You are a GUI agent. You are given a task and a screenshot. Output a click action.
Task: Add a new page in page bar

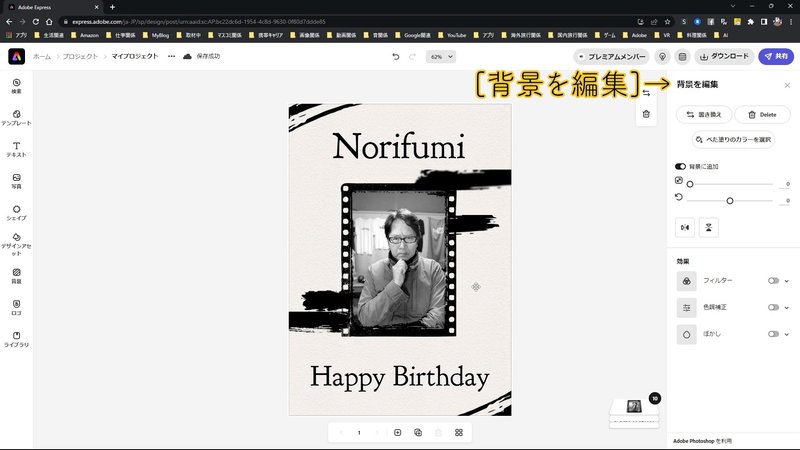coord(397,433)
